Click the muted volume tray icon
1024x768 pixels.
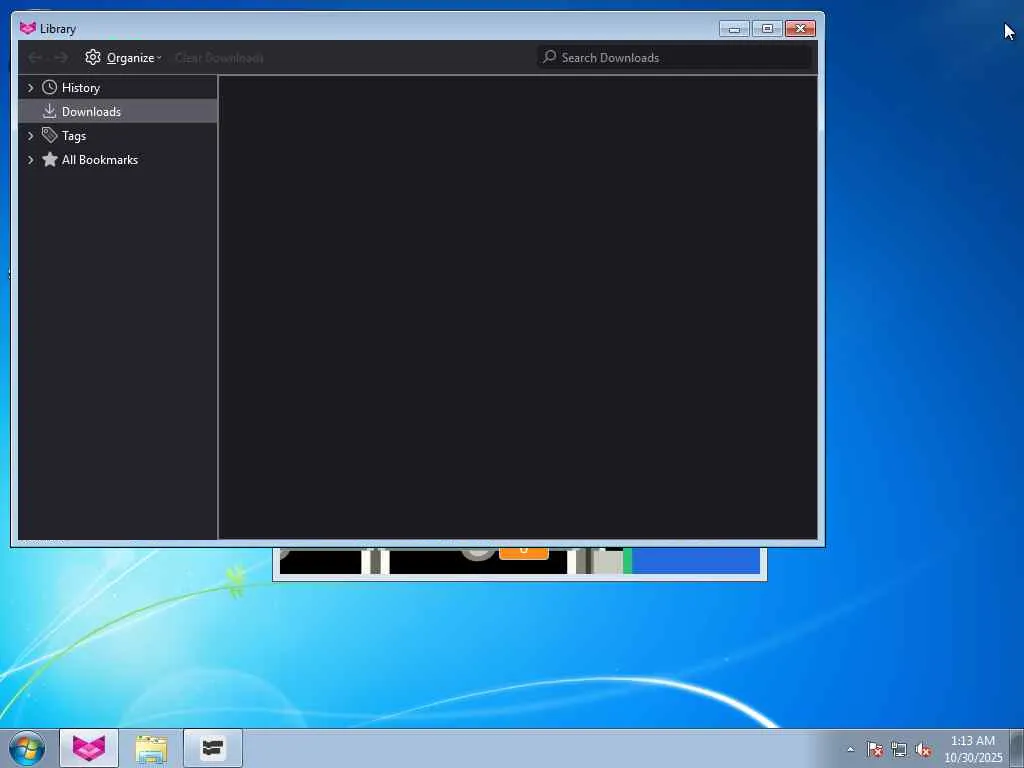923,750
